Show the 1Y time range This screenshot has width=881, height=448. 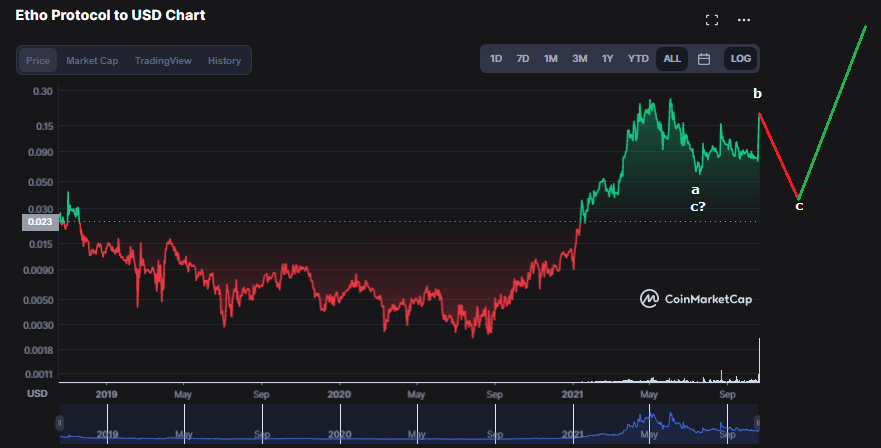tap(608, 59)
